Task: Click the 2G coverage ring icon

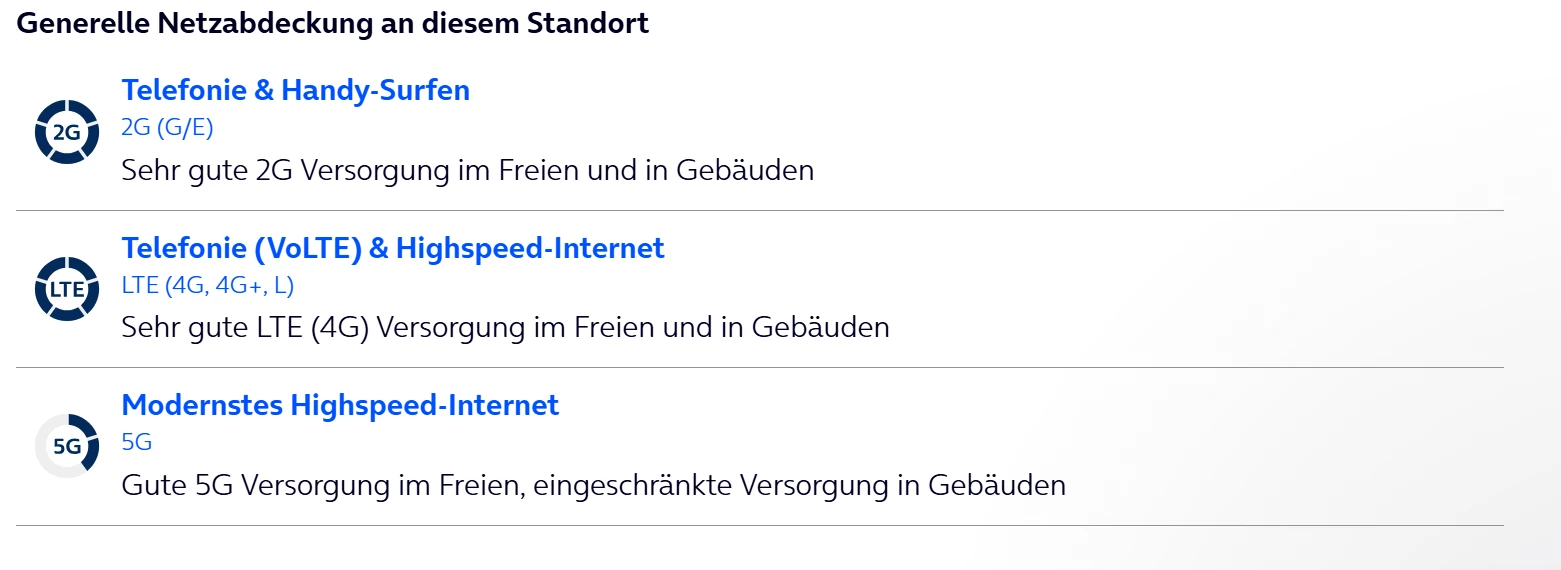Action: 66,132
